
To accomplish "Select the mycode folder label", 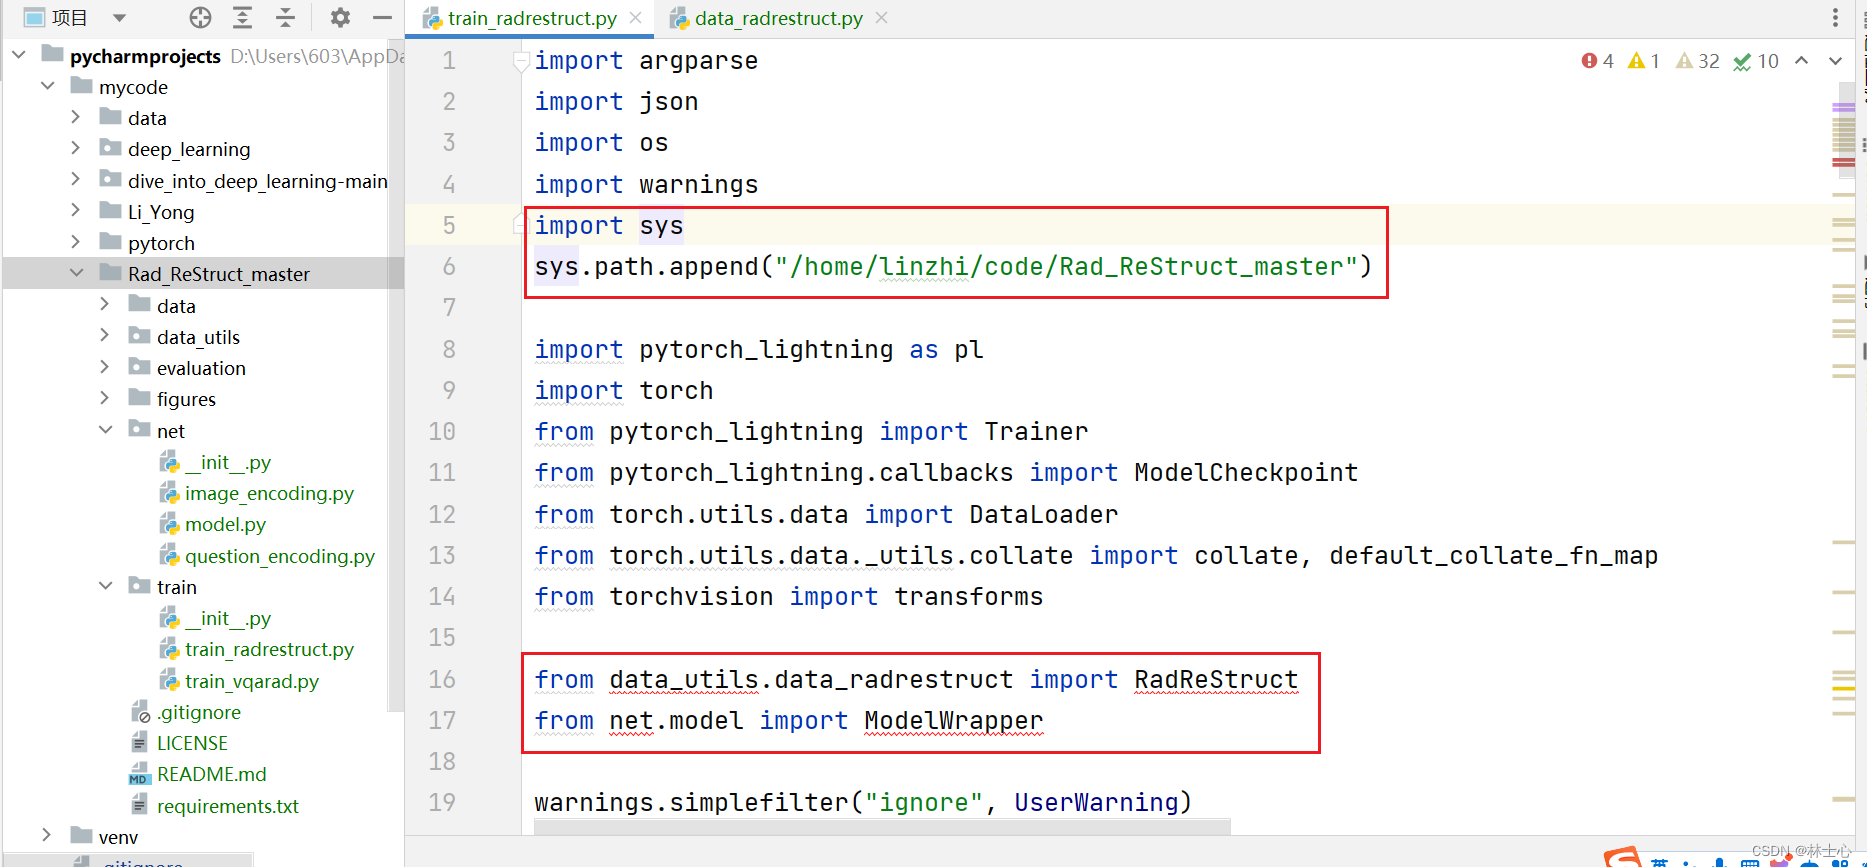I will coord(133,87).
